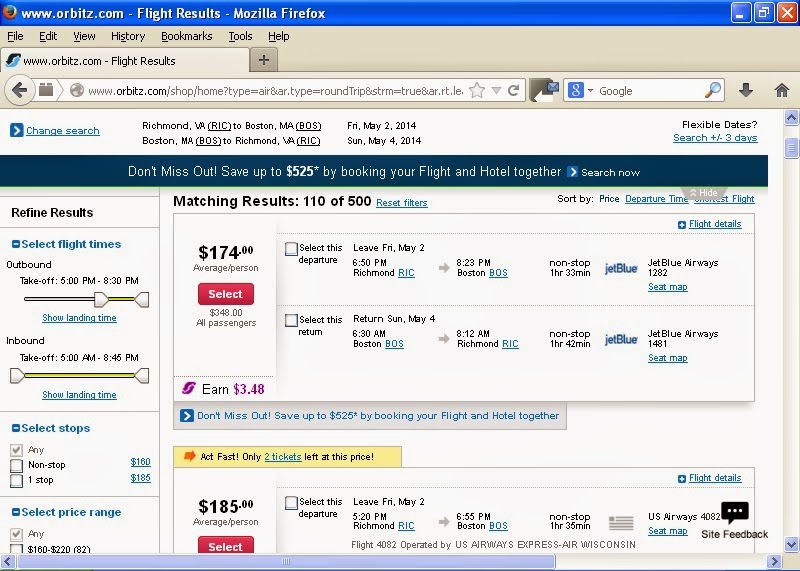Reload the page with the refresh icon
800x571 pixels.
tap(514, 90)
